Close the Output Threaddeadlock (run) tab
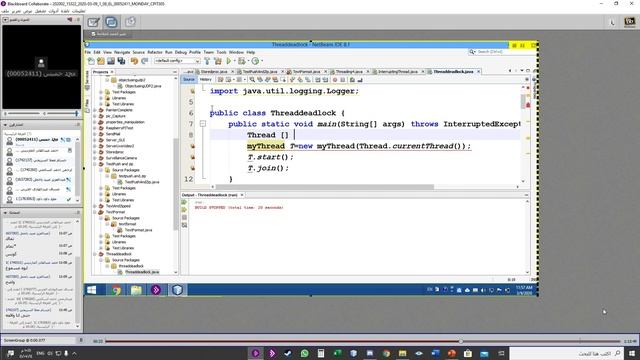This screenshot has width=640, height=360. click(x=242, y=195)
